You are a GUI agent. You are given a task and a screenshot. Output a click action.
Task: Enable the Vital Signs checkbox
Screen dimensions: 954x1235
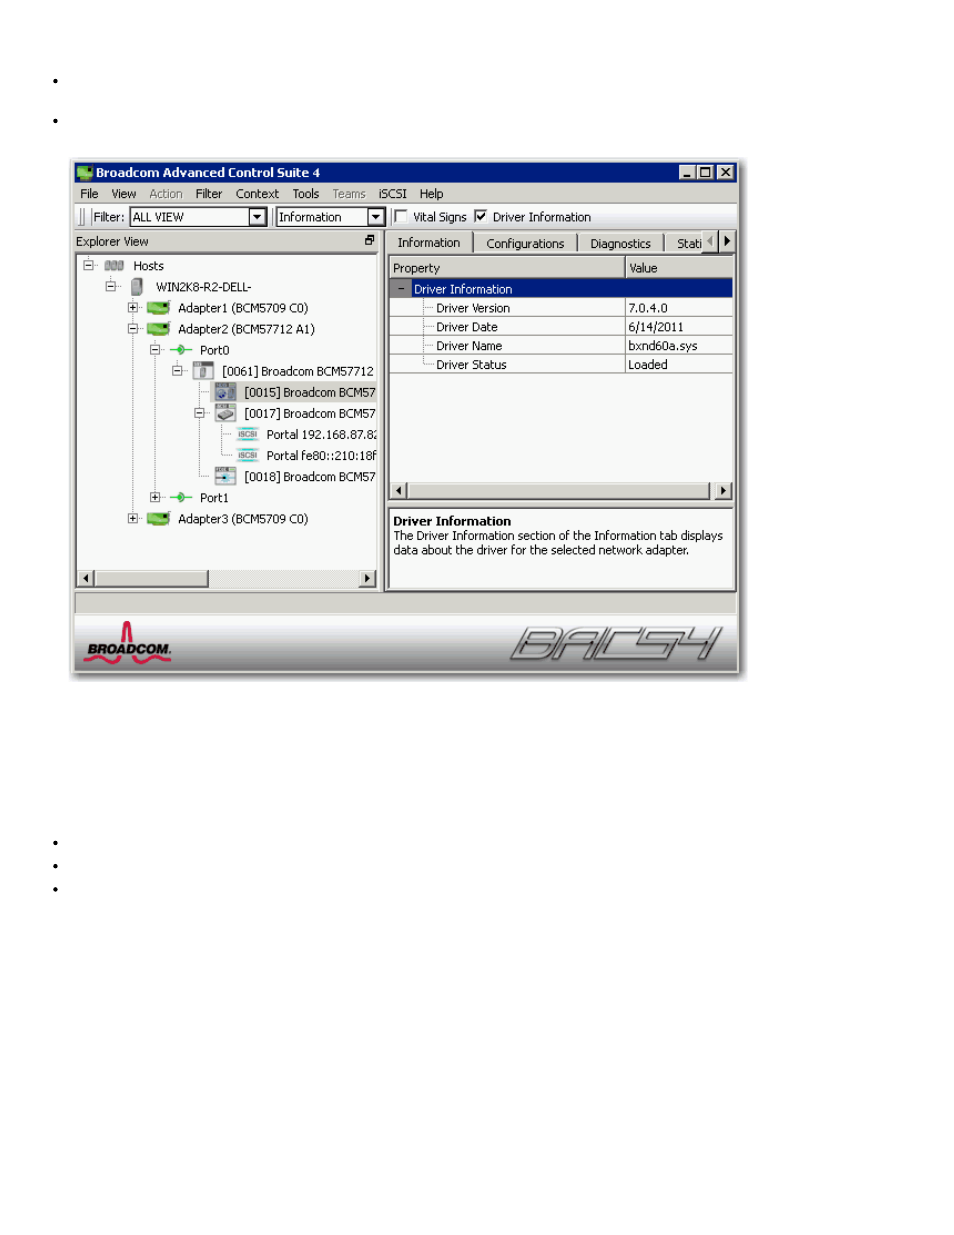coord(401,216)
